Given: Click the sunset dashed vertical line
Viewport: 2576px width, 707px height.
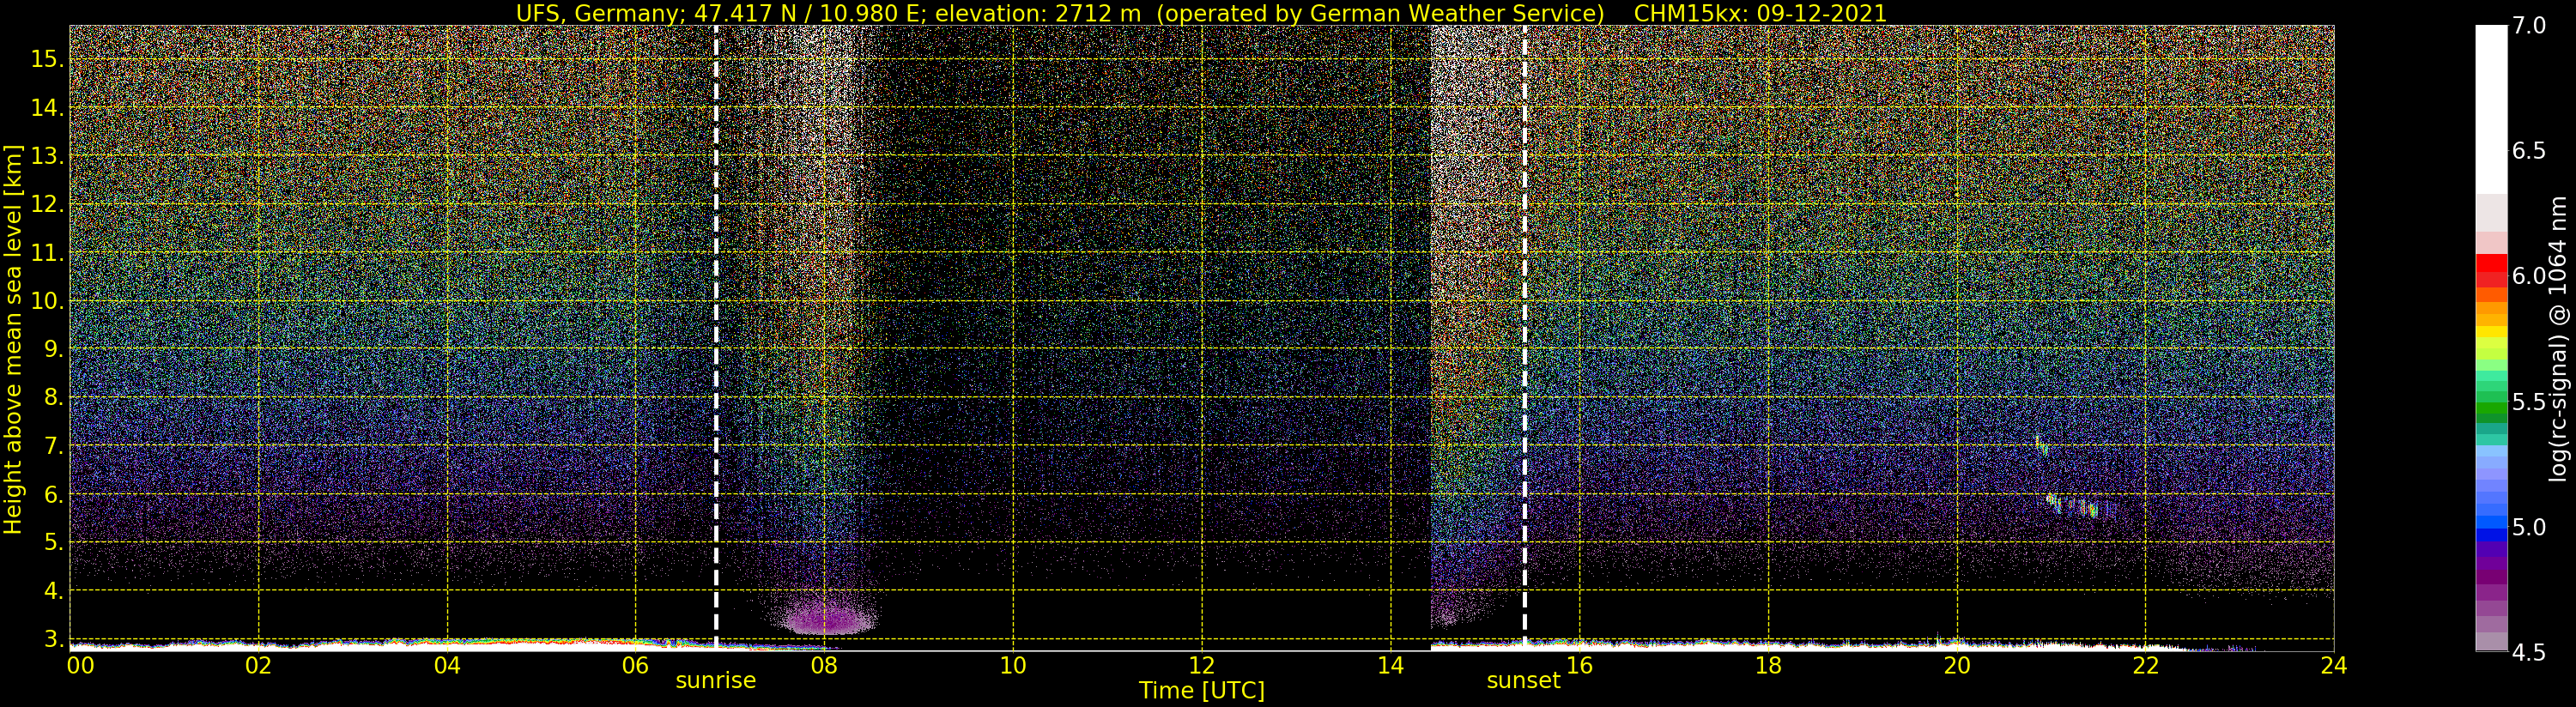Looking at the screenshot, I should (x=1524, y=330).
